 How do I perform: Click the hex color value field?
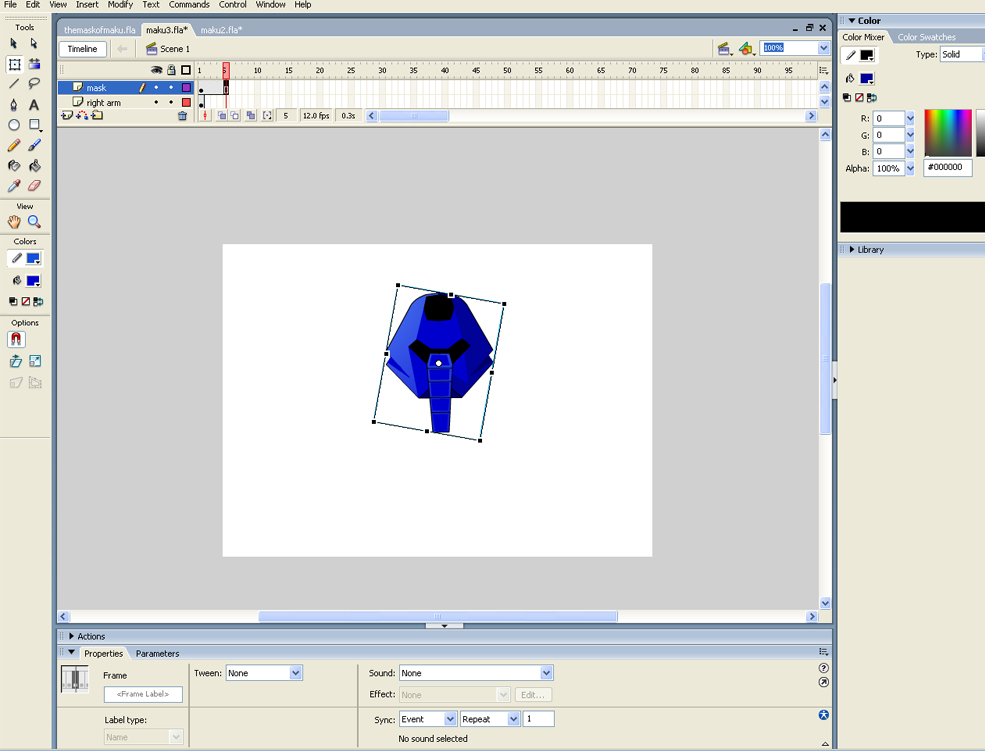946,168
